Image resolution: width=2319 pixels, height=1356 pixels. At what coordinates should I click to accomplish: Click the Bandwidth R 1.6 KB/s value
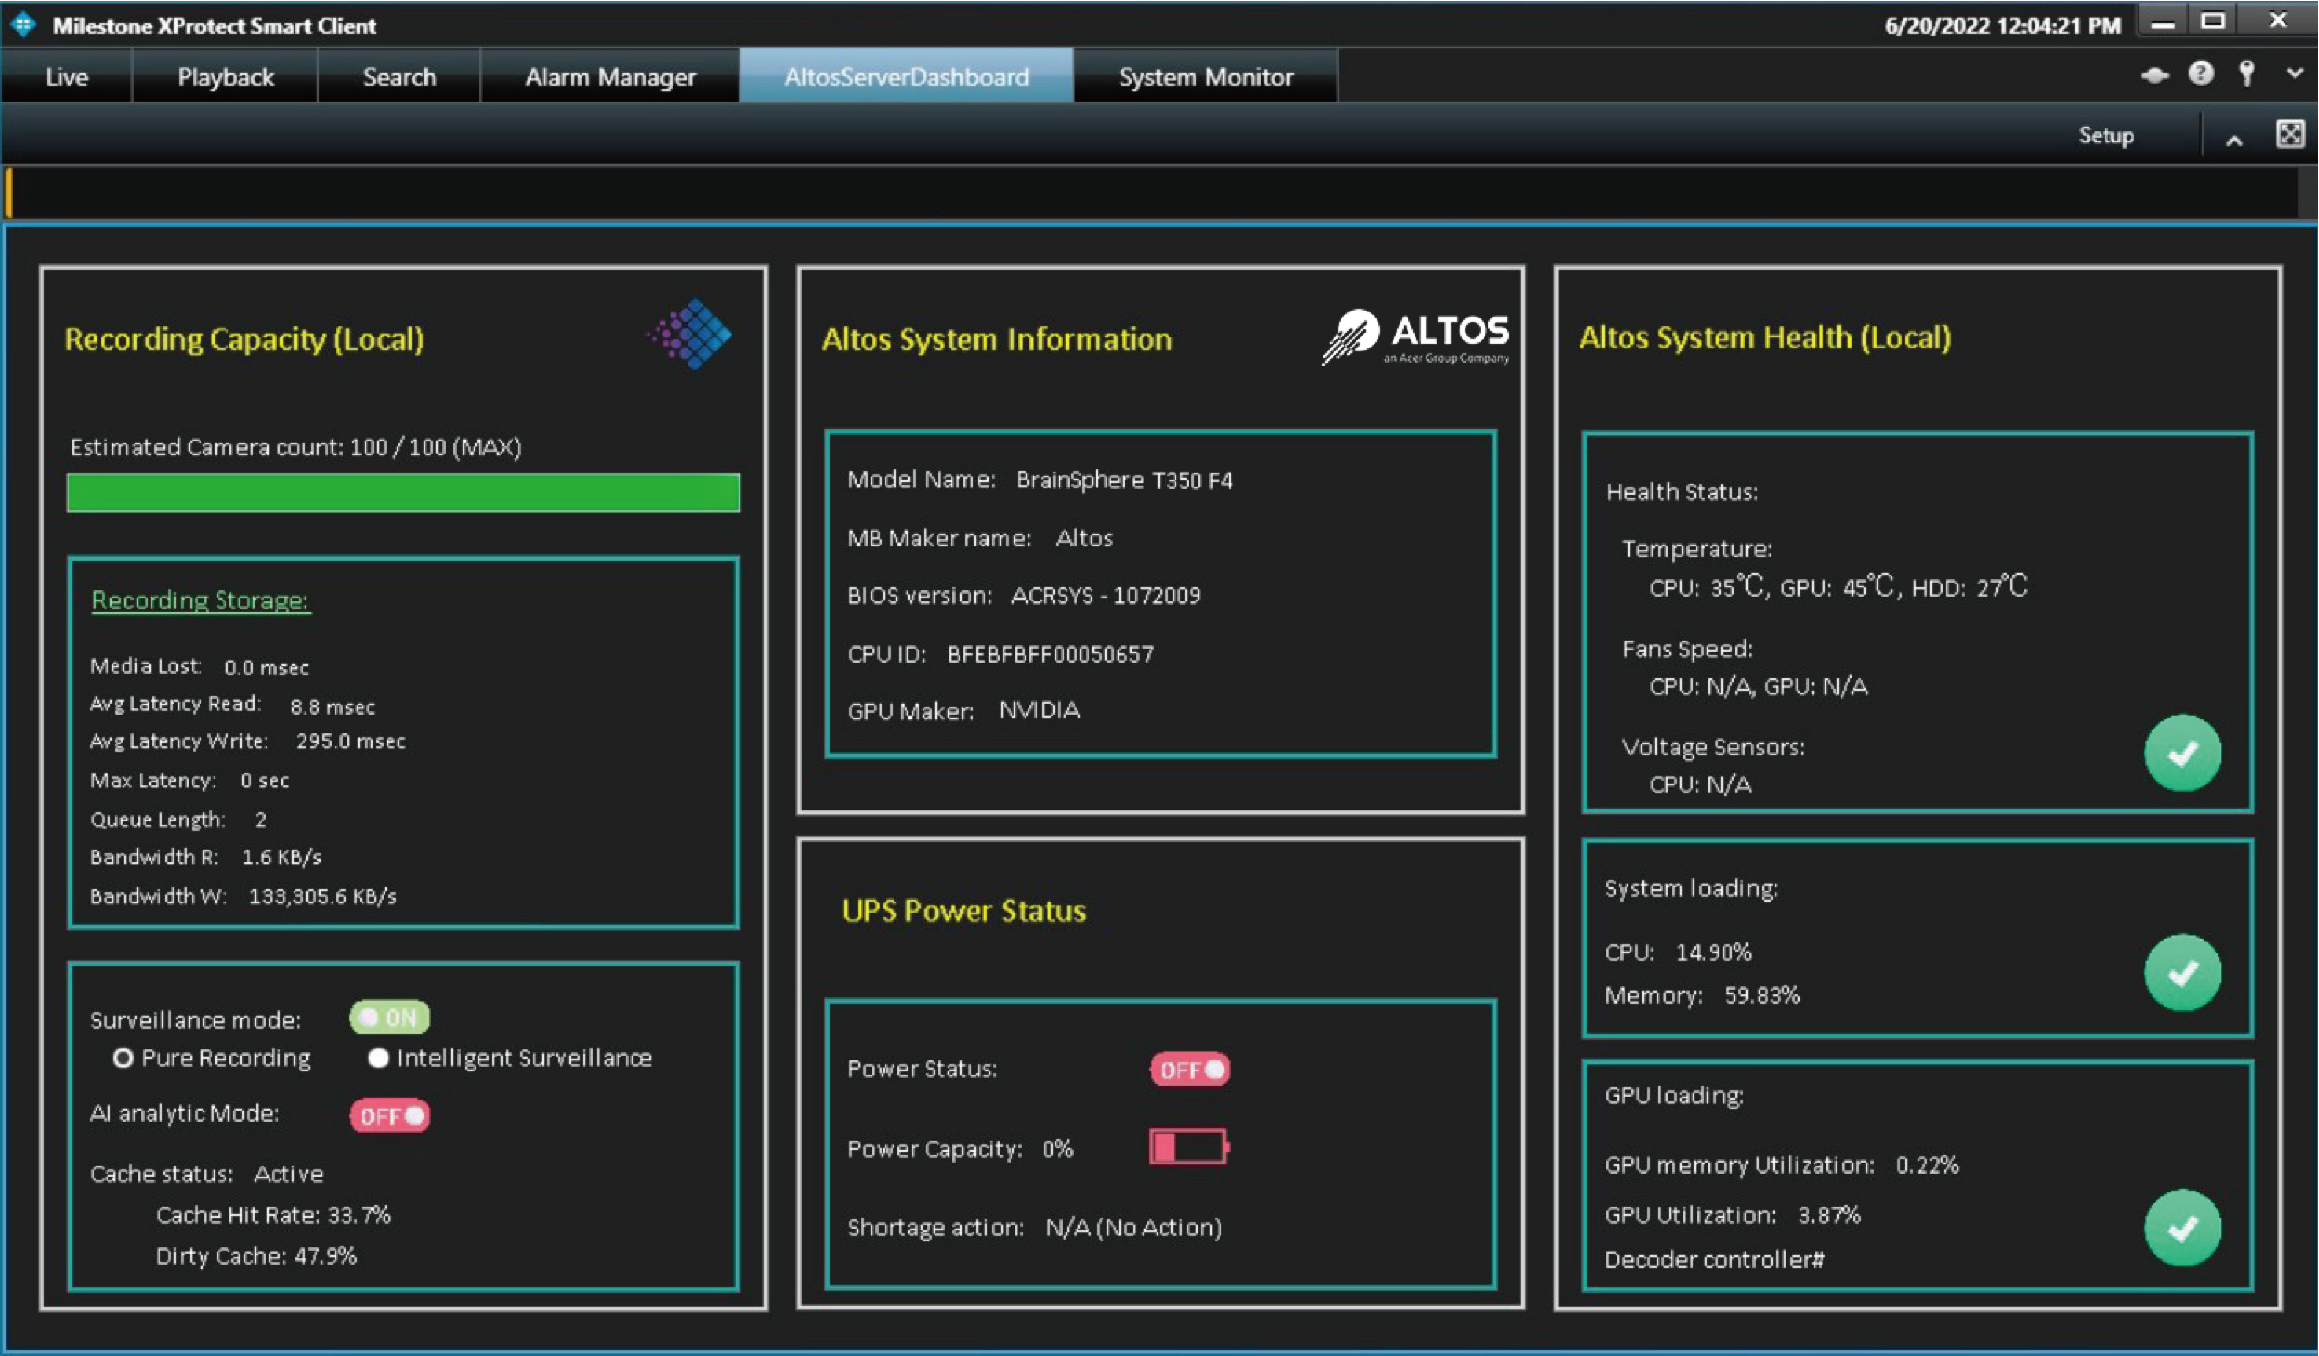(282, 857)
